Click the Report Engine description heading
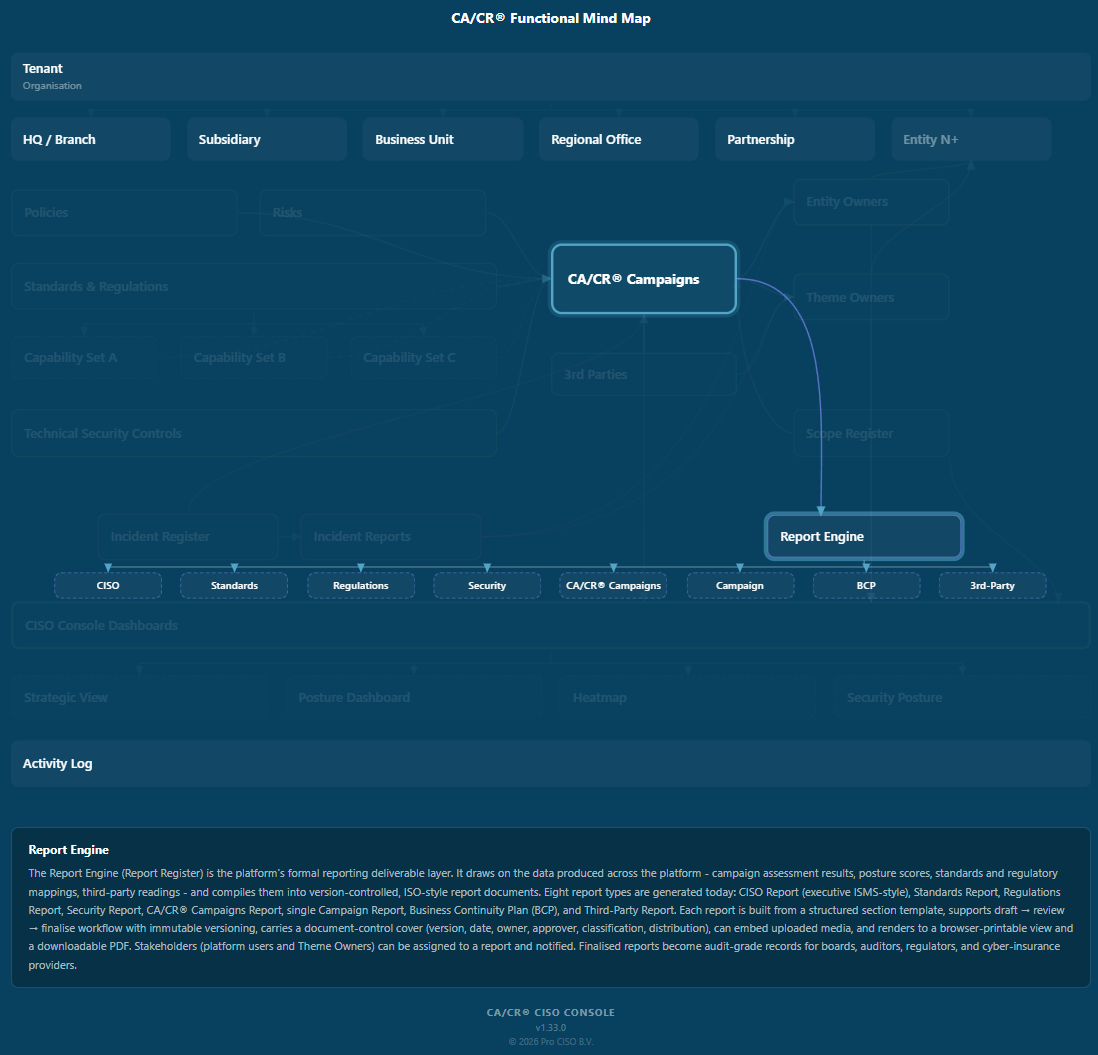Viewport: 1098px width, 1055px height. click(x=69, y=850)
